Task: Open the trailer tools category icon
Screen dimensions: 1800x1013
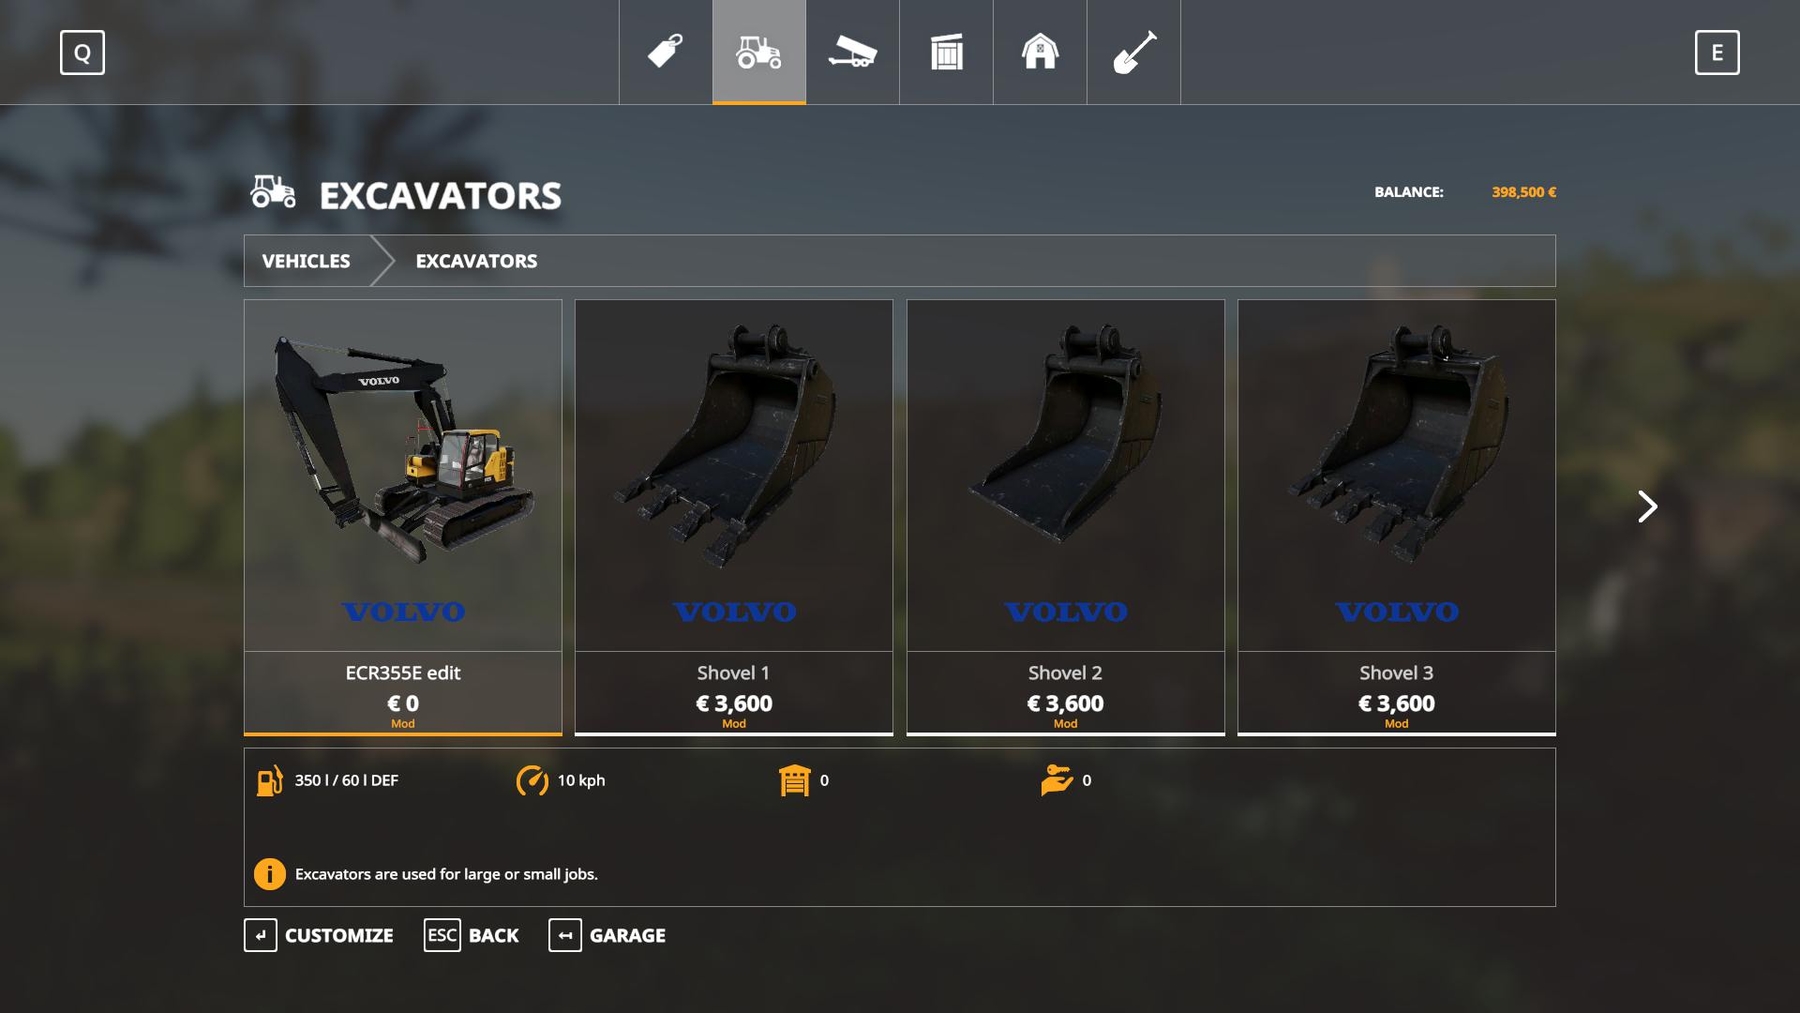Action: click(x=853, y=52)
